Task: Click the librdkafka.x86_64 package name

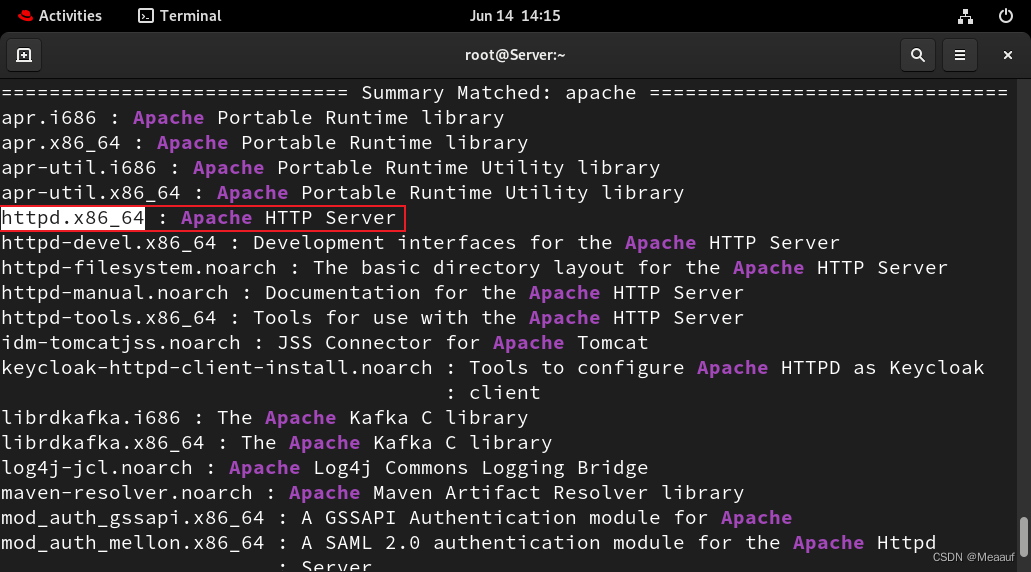Action: point(103,442)
